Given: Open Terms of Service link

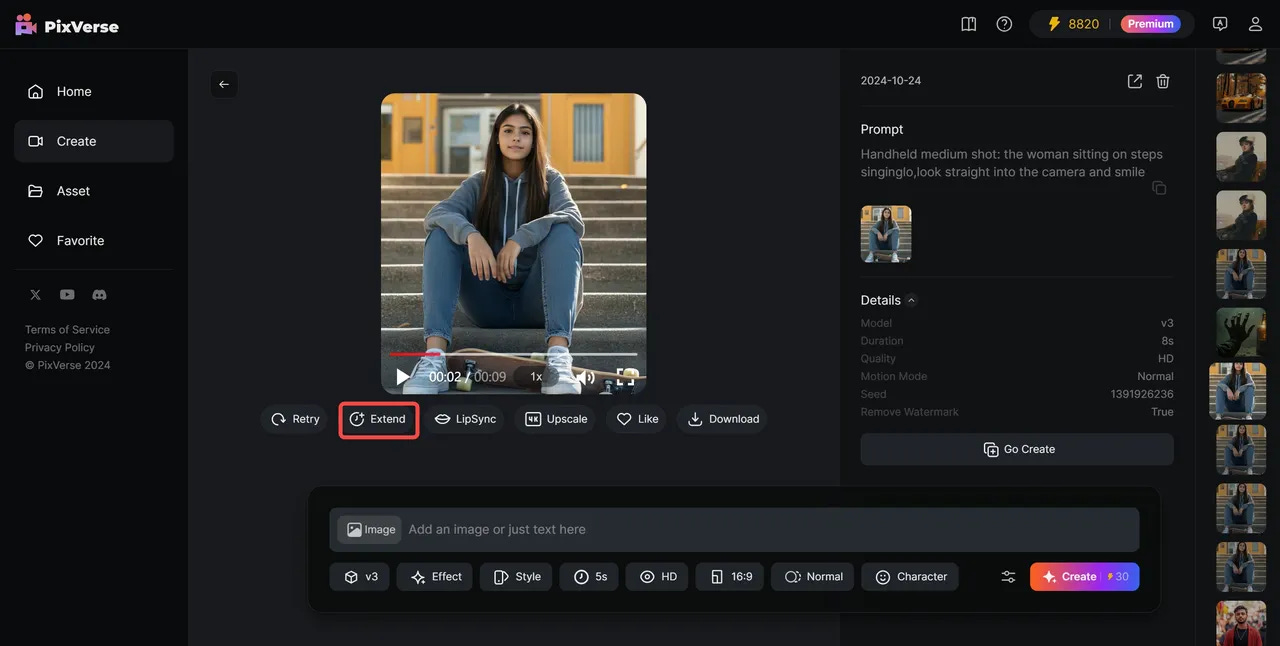Looking at the screenshot, I should point(67,329).
